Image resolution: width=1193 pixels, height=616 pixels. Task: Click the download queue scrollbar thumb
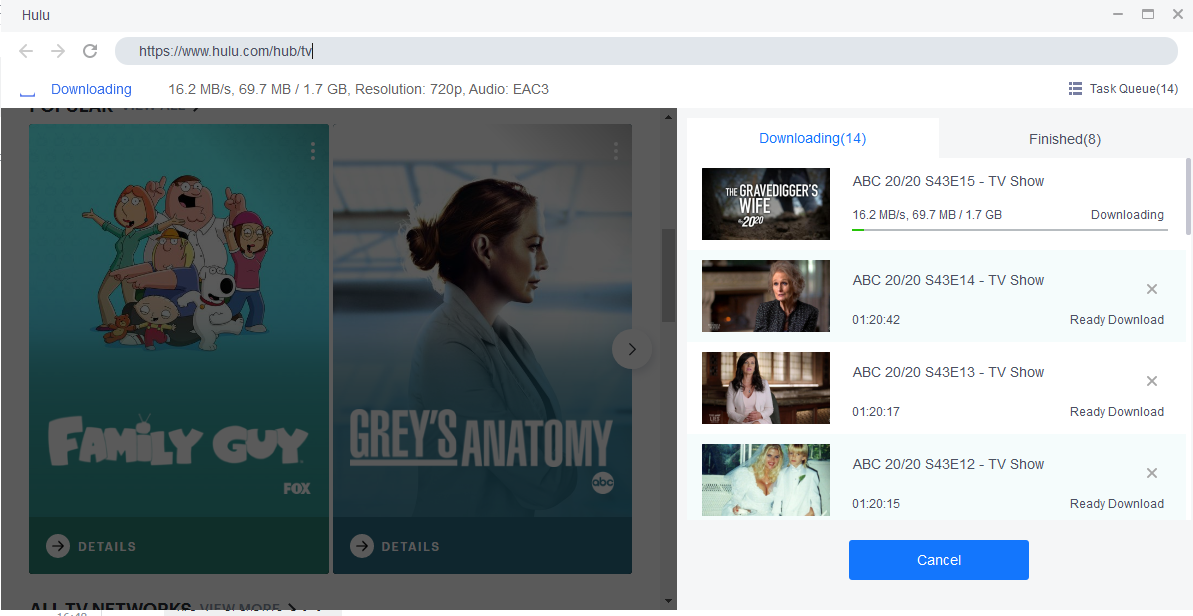pos(1188,196)
